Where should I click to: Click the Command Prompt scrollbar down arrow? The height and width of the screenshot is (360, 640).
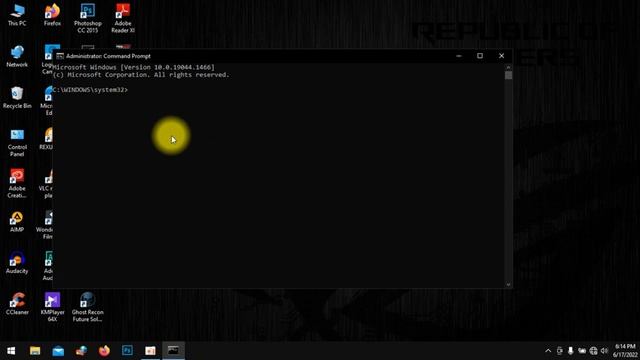click(508, 284)
